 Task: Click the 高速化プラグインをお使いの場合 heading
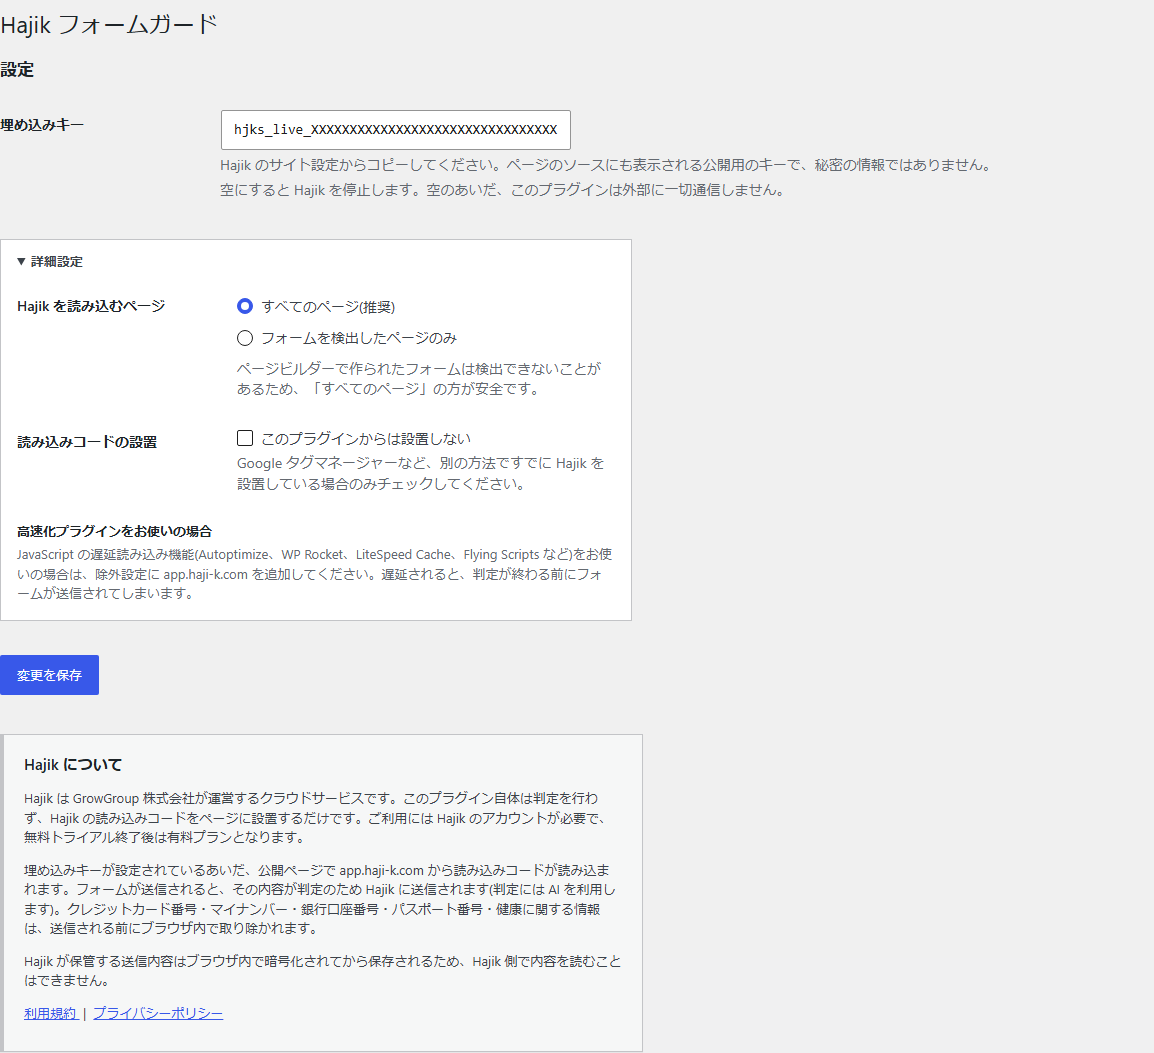click(x=115, y=531)
